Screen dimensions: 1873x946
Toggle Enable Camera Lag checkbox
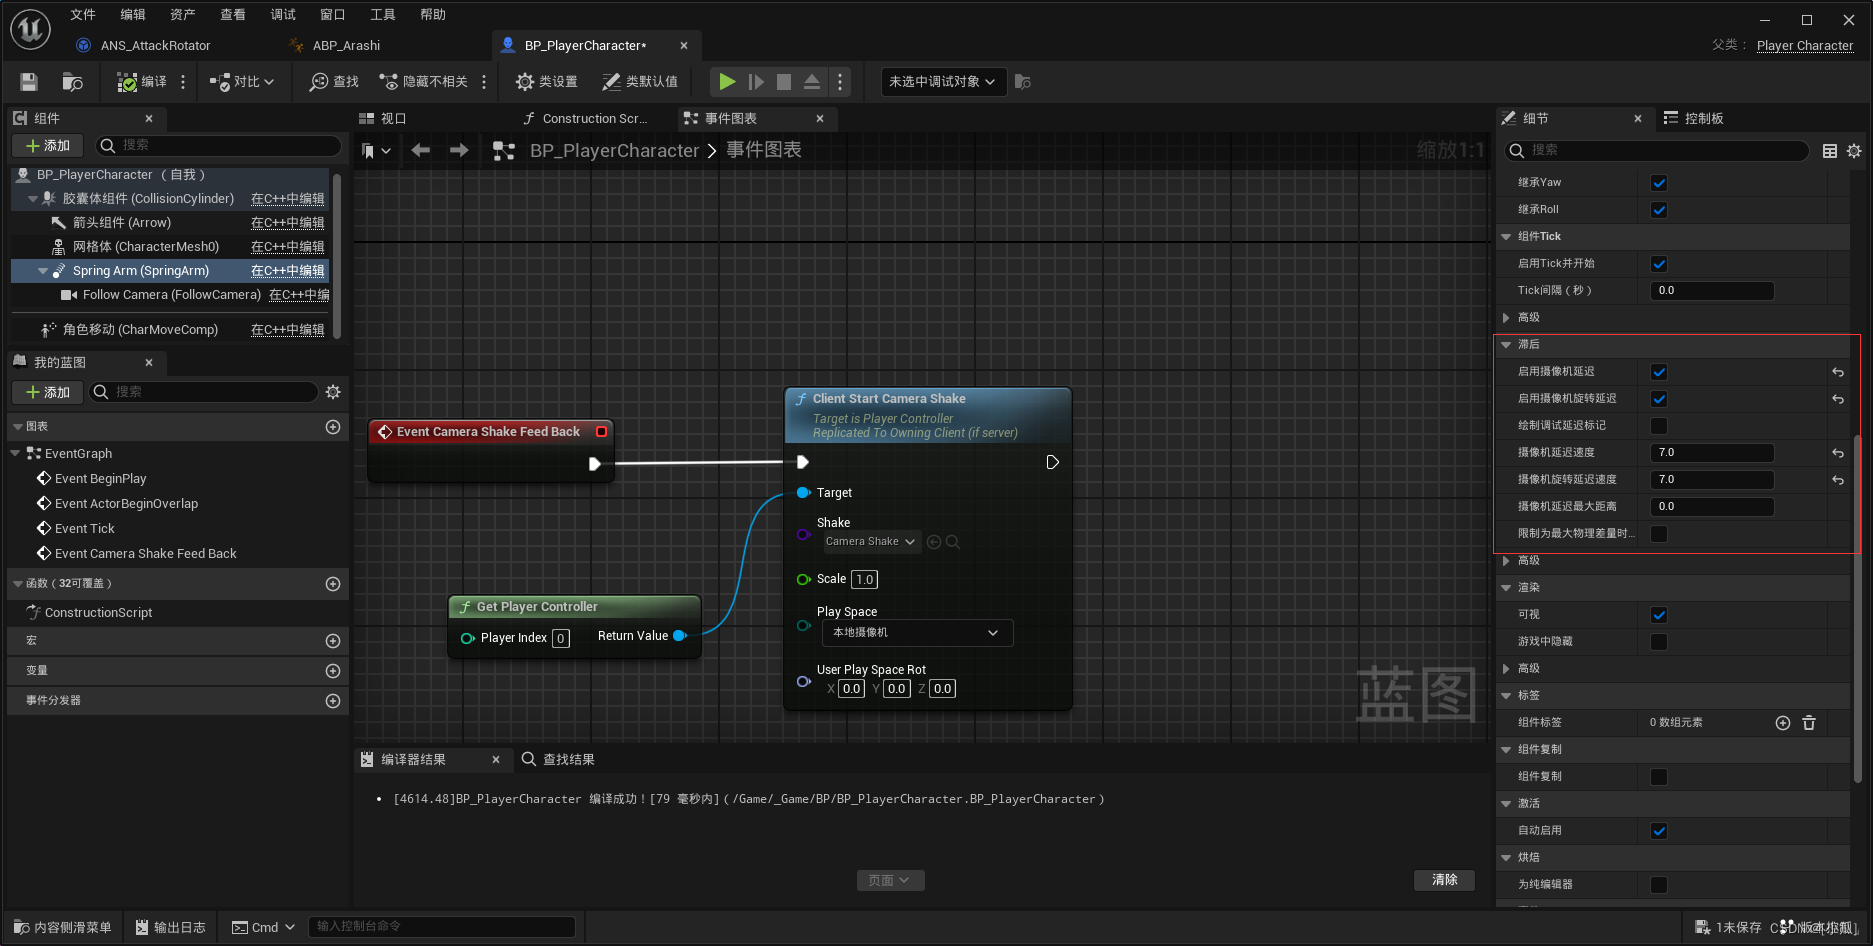1659,372
